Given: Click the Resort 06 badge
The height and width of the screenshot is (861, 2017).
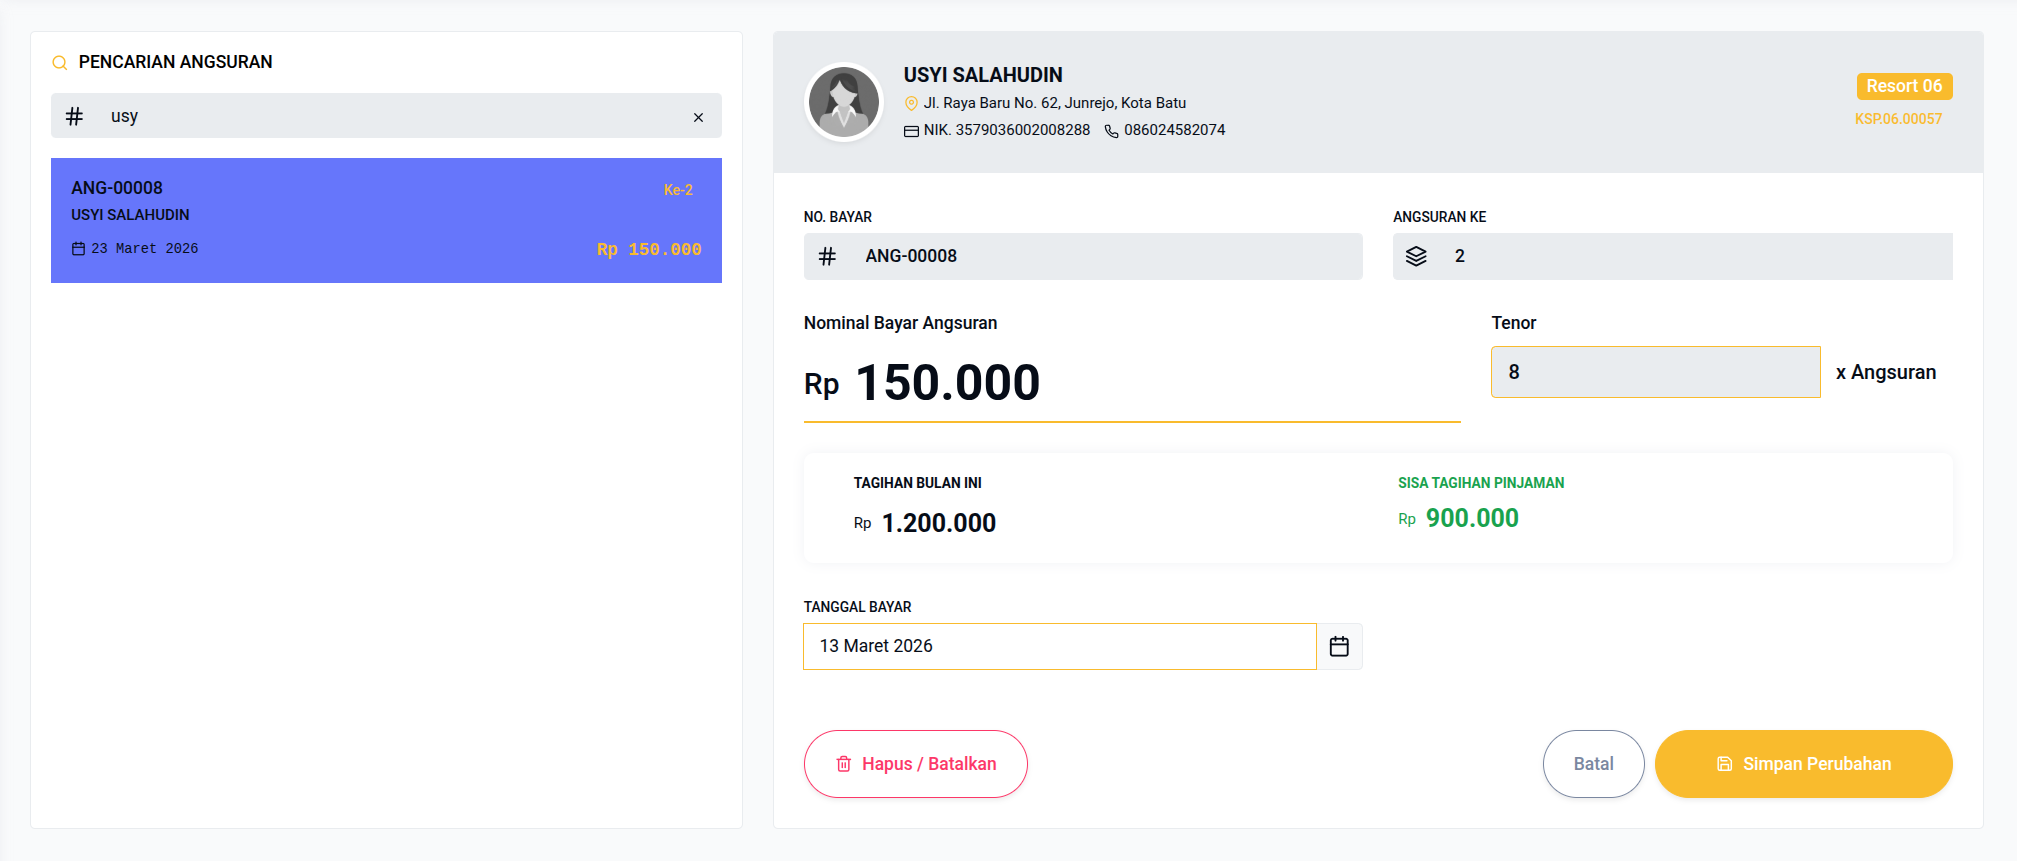Looking at the screenshot, I should pyautogui.click(x=1904, y=86).
